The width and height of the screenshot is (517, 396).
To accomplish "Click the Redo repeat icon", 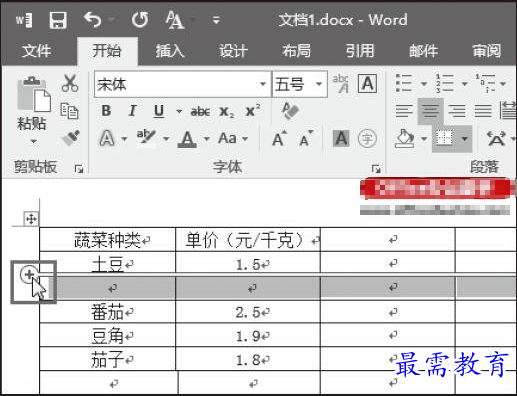I will (140, 20).
